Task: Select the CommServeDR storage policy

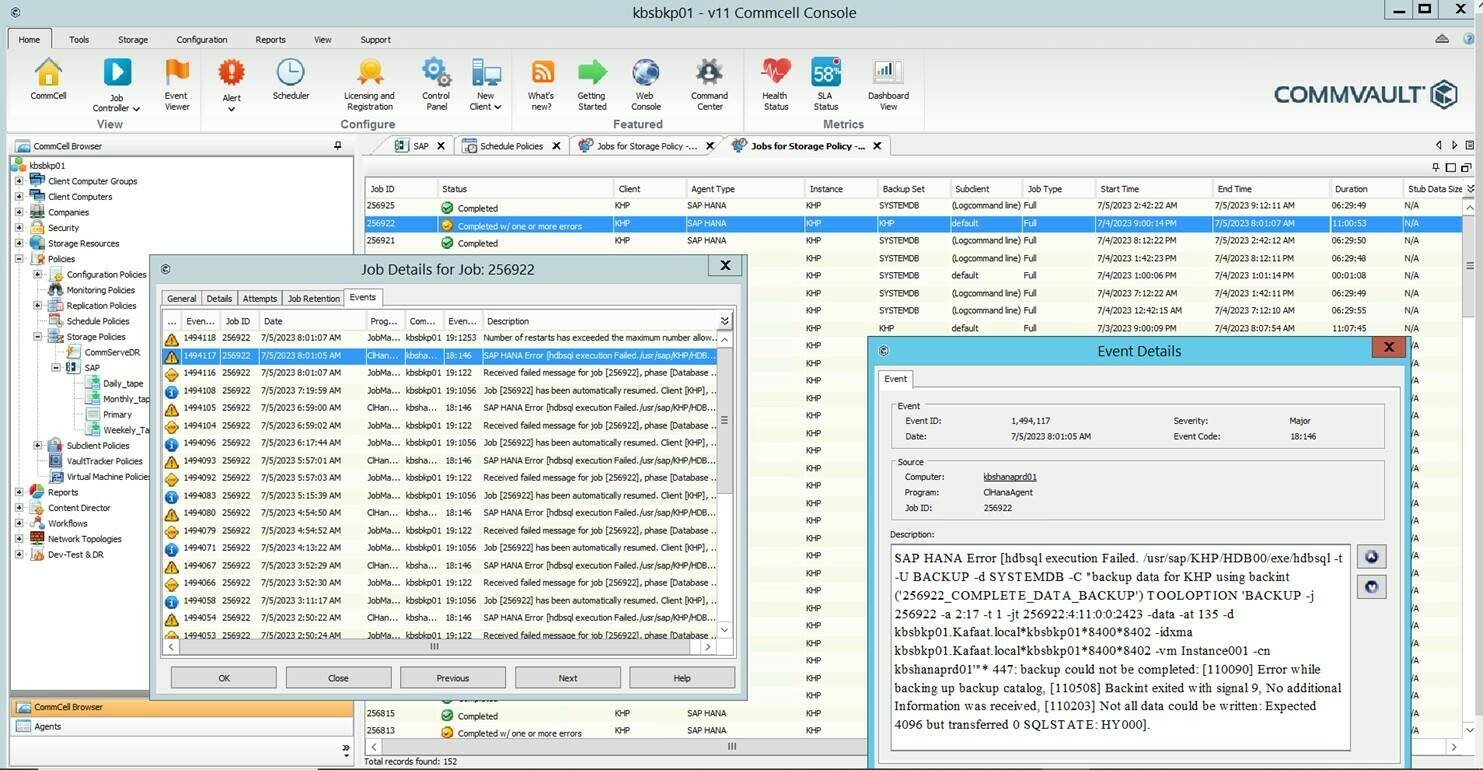Action: (112, 352)
